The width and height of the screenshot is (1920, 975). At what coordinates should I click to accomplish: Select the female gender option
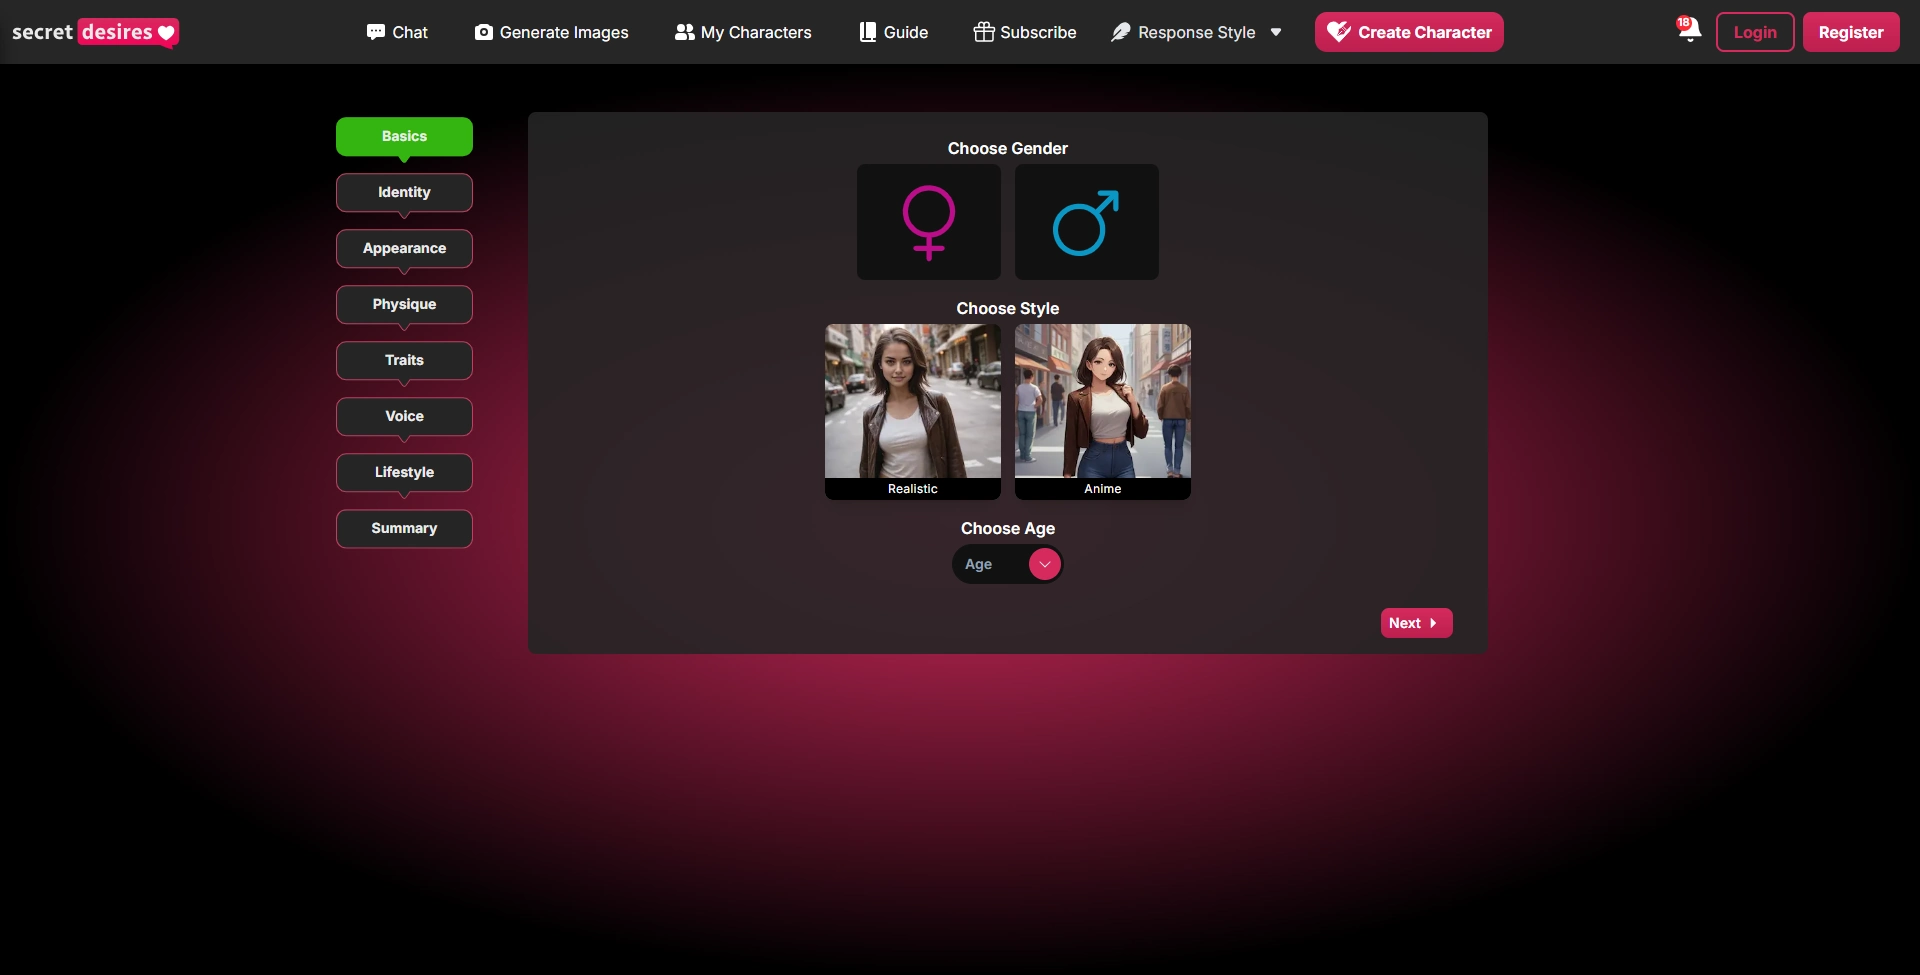[x=928, y=222]
